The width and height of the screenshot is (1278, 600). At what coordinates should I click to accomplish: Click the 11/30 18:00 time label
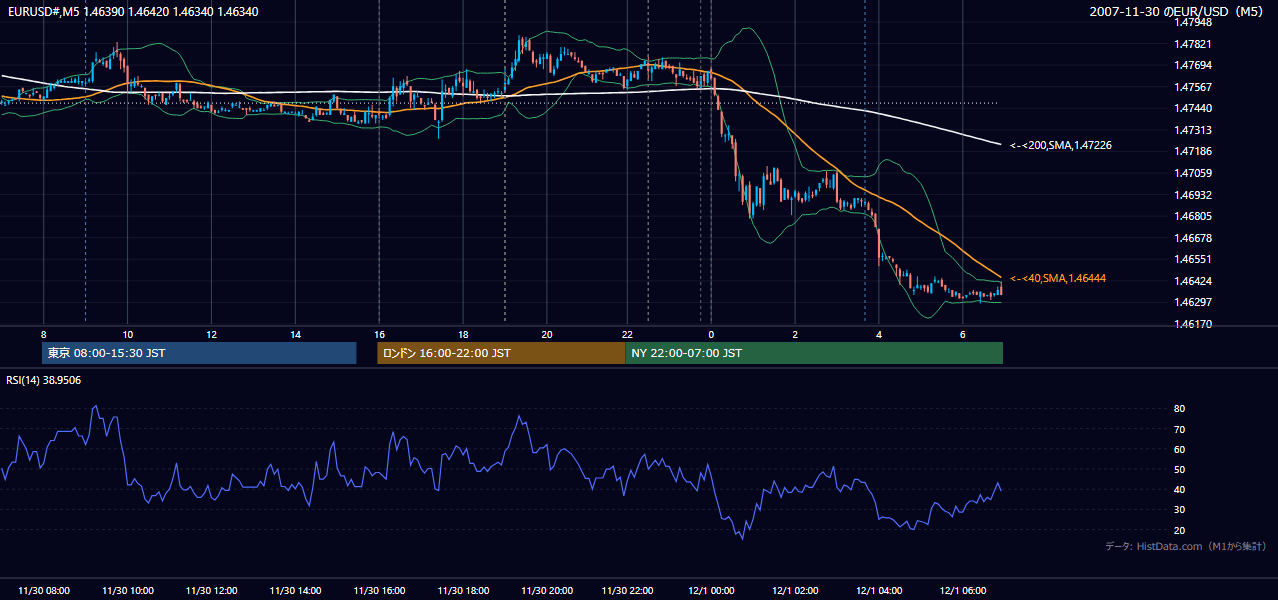pyautogui.click(x=463, y=591)
